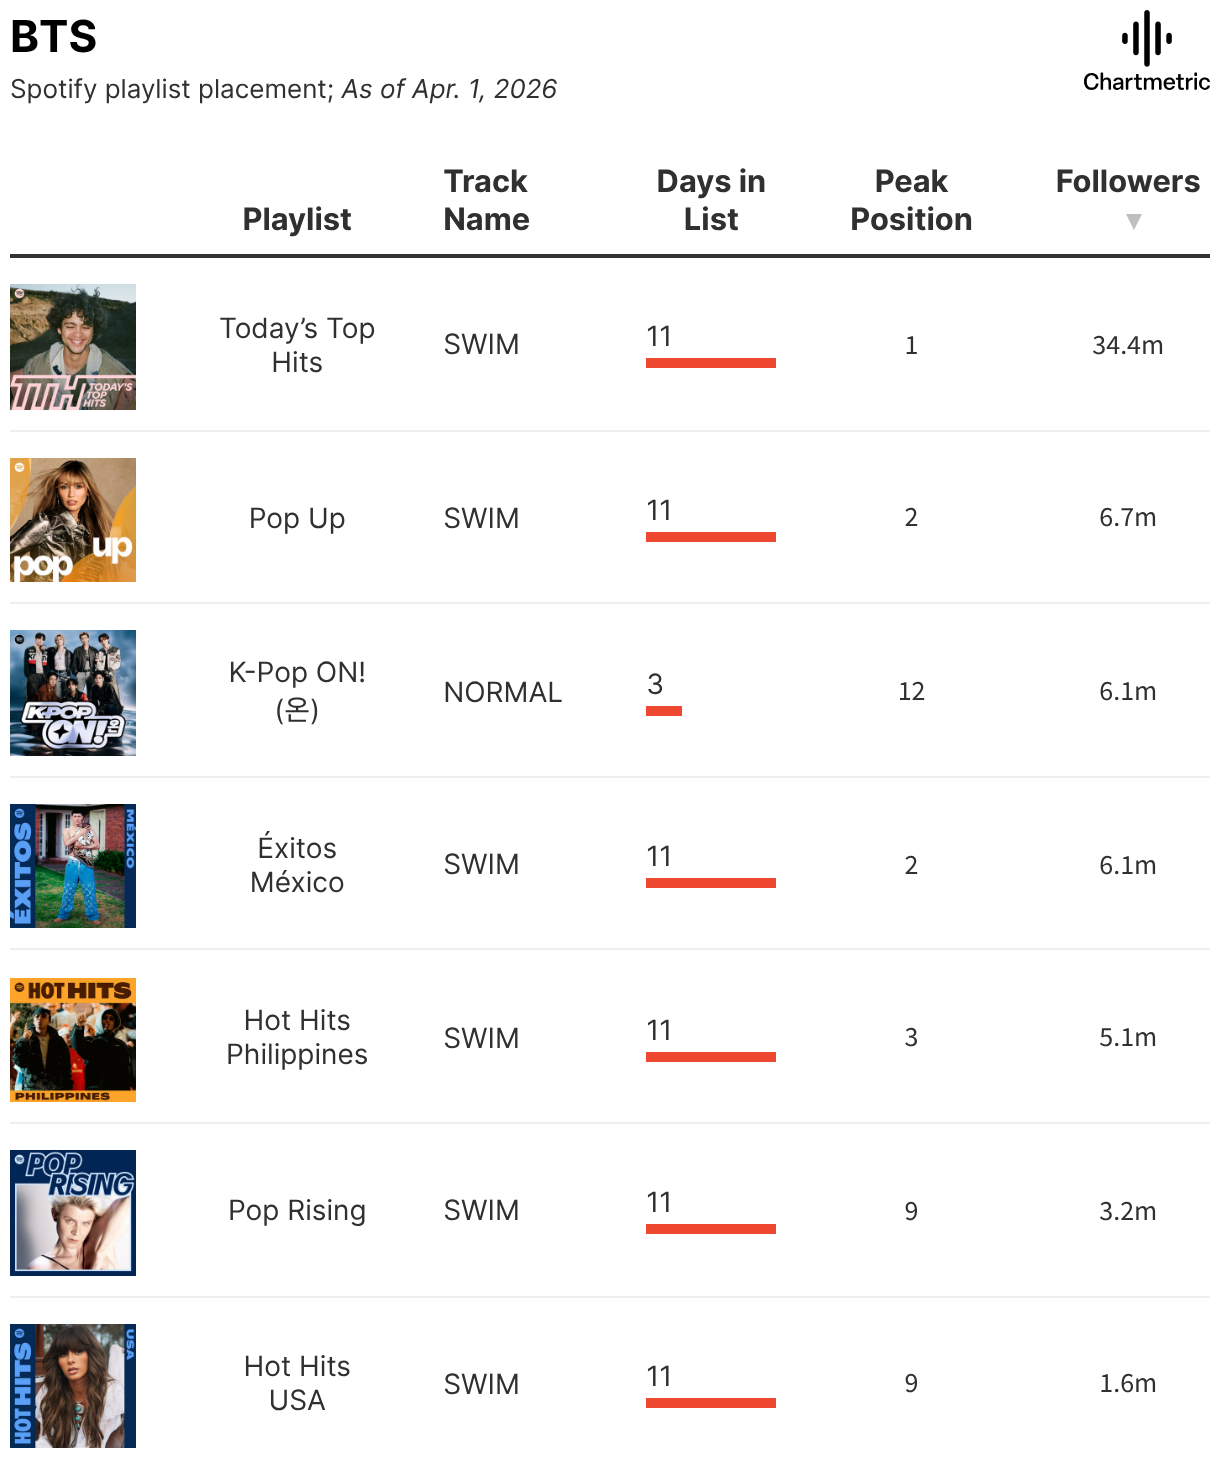Click the Pop Rising playlist name
Viewport: 1220px width, 1480px height.
297,1211
